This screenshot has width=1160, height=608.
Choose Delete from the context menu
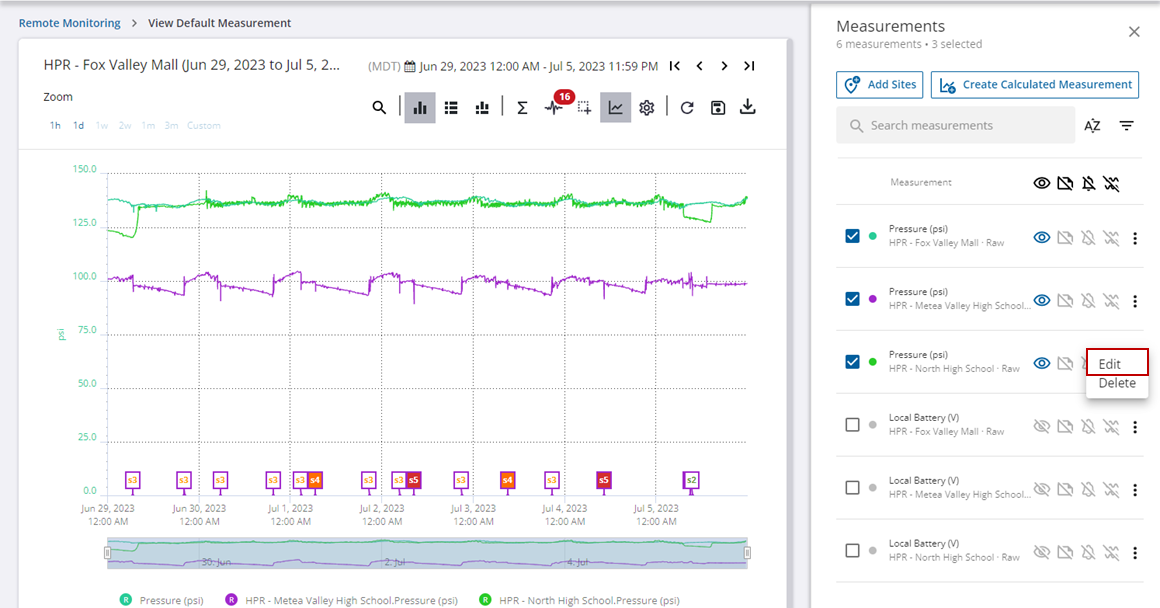click(1116, 383)
